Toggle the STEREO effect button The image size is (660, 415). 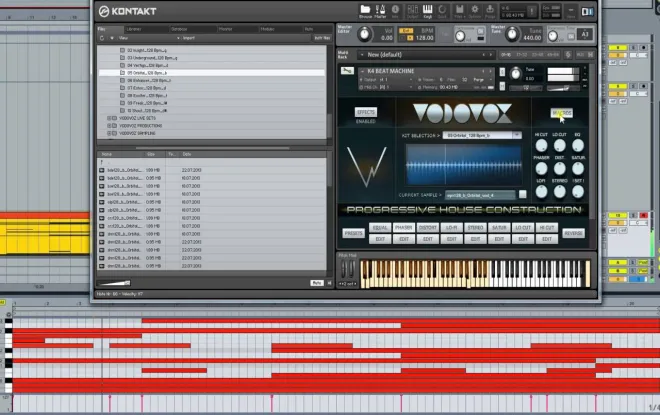pos(475,228)
